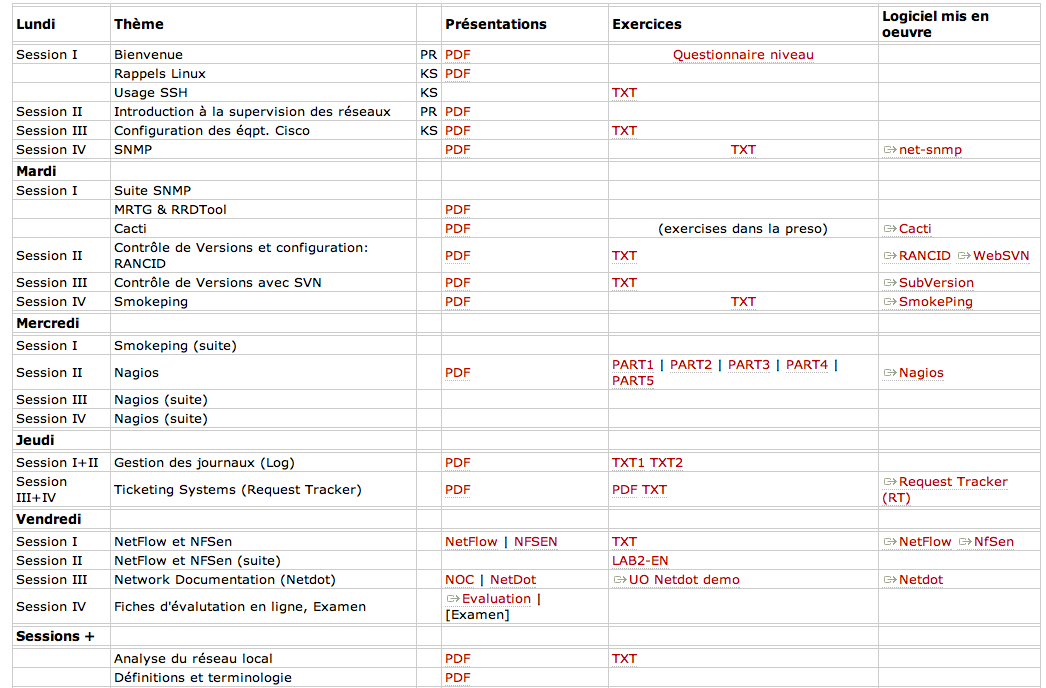
Task: Click the external-link icon beside net-snmp
Action: pos(889,150)
